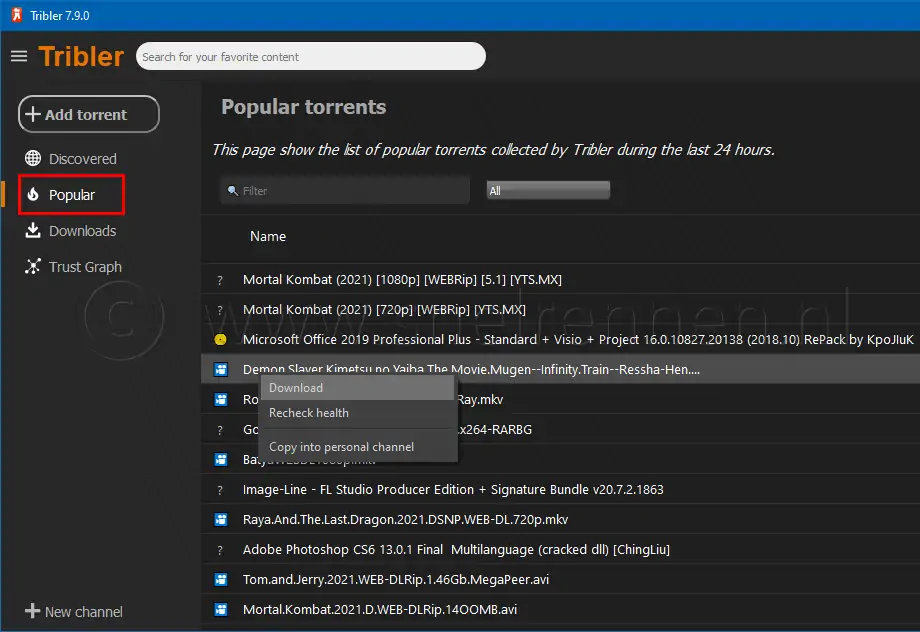This screenshot has width=920, height=632.
Task: Select Raya.And.The.Last.Dragon.2021 torrent
Action: click(x=405, y=519)
